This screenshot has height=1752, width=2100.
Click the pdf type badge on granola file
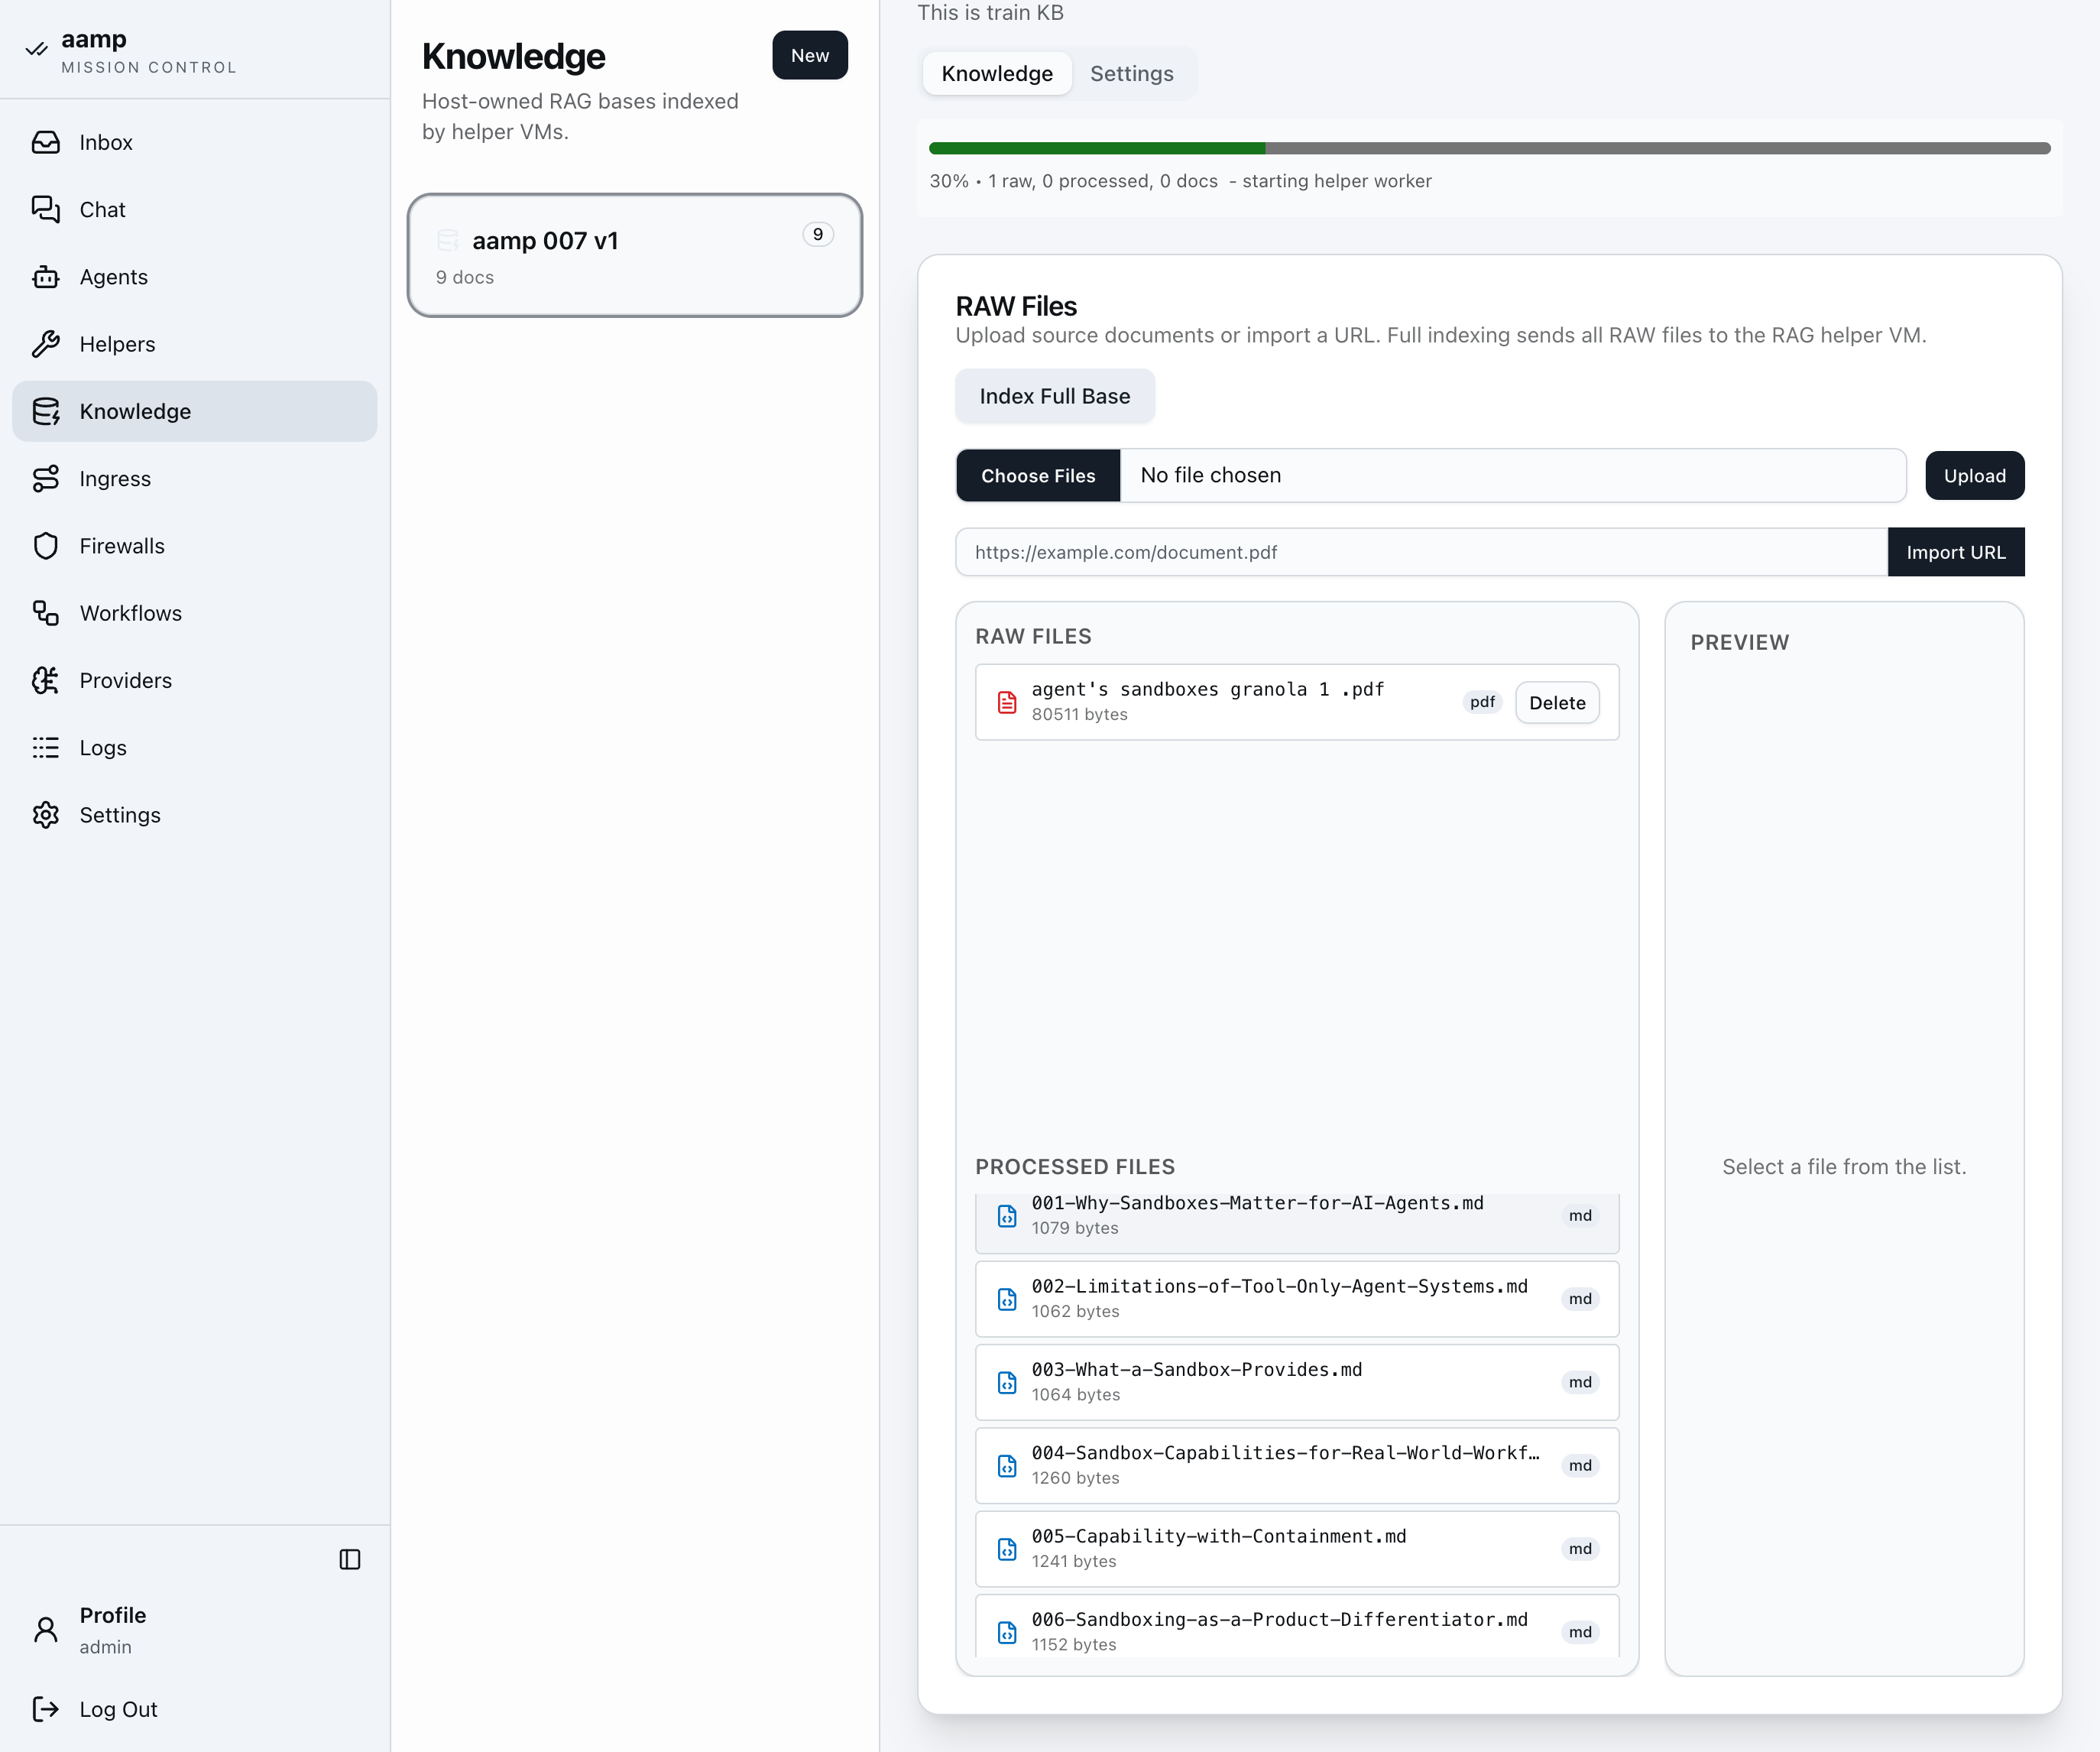click(1482, 702)
